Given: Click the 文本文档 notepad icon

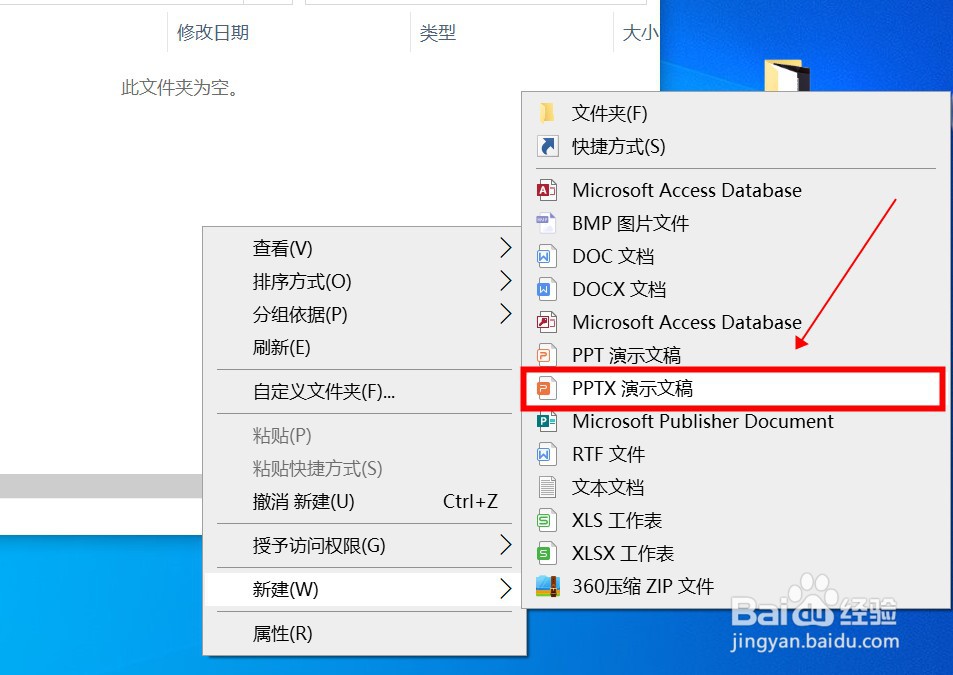Looking at the screenshot, I should click(546, 487).
